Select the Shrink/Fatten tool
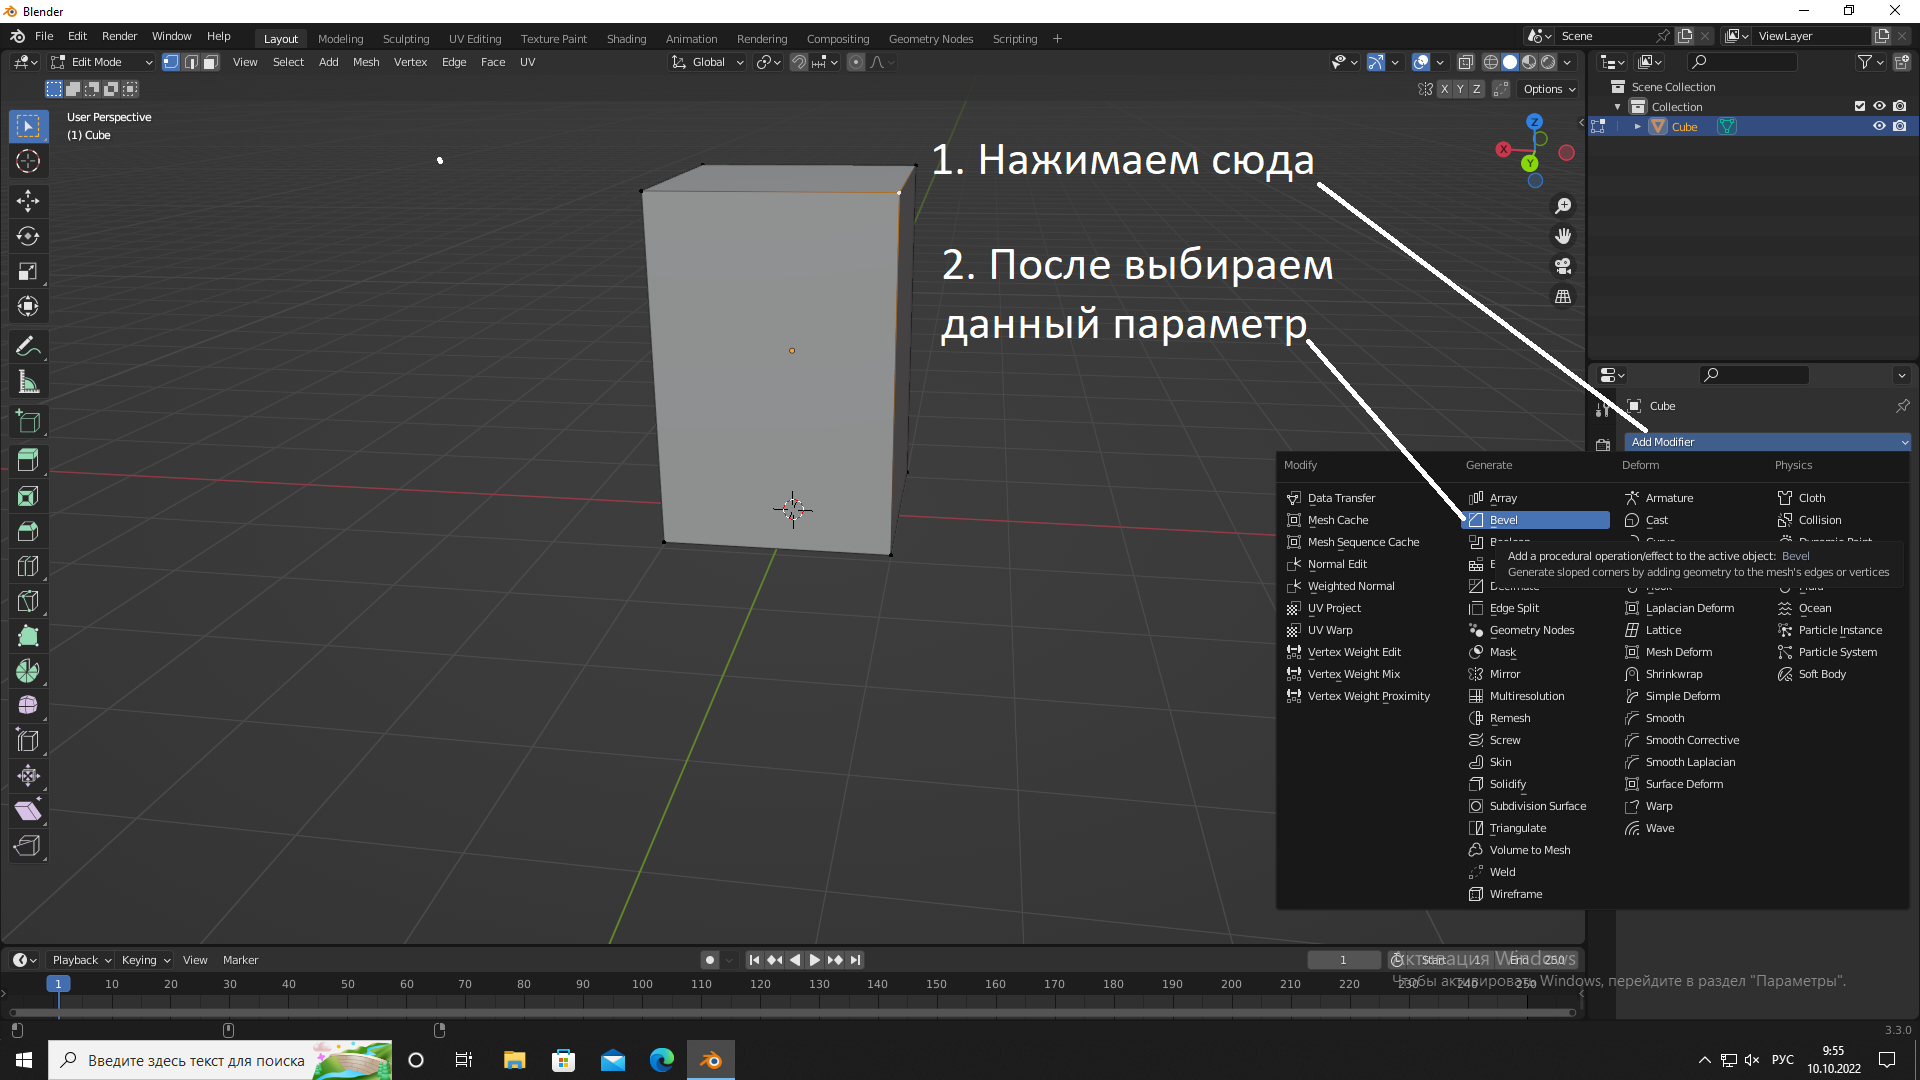The width and height of the screenshot is (1920, 1080). tap(28, 776)
